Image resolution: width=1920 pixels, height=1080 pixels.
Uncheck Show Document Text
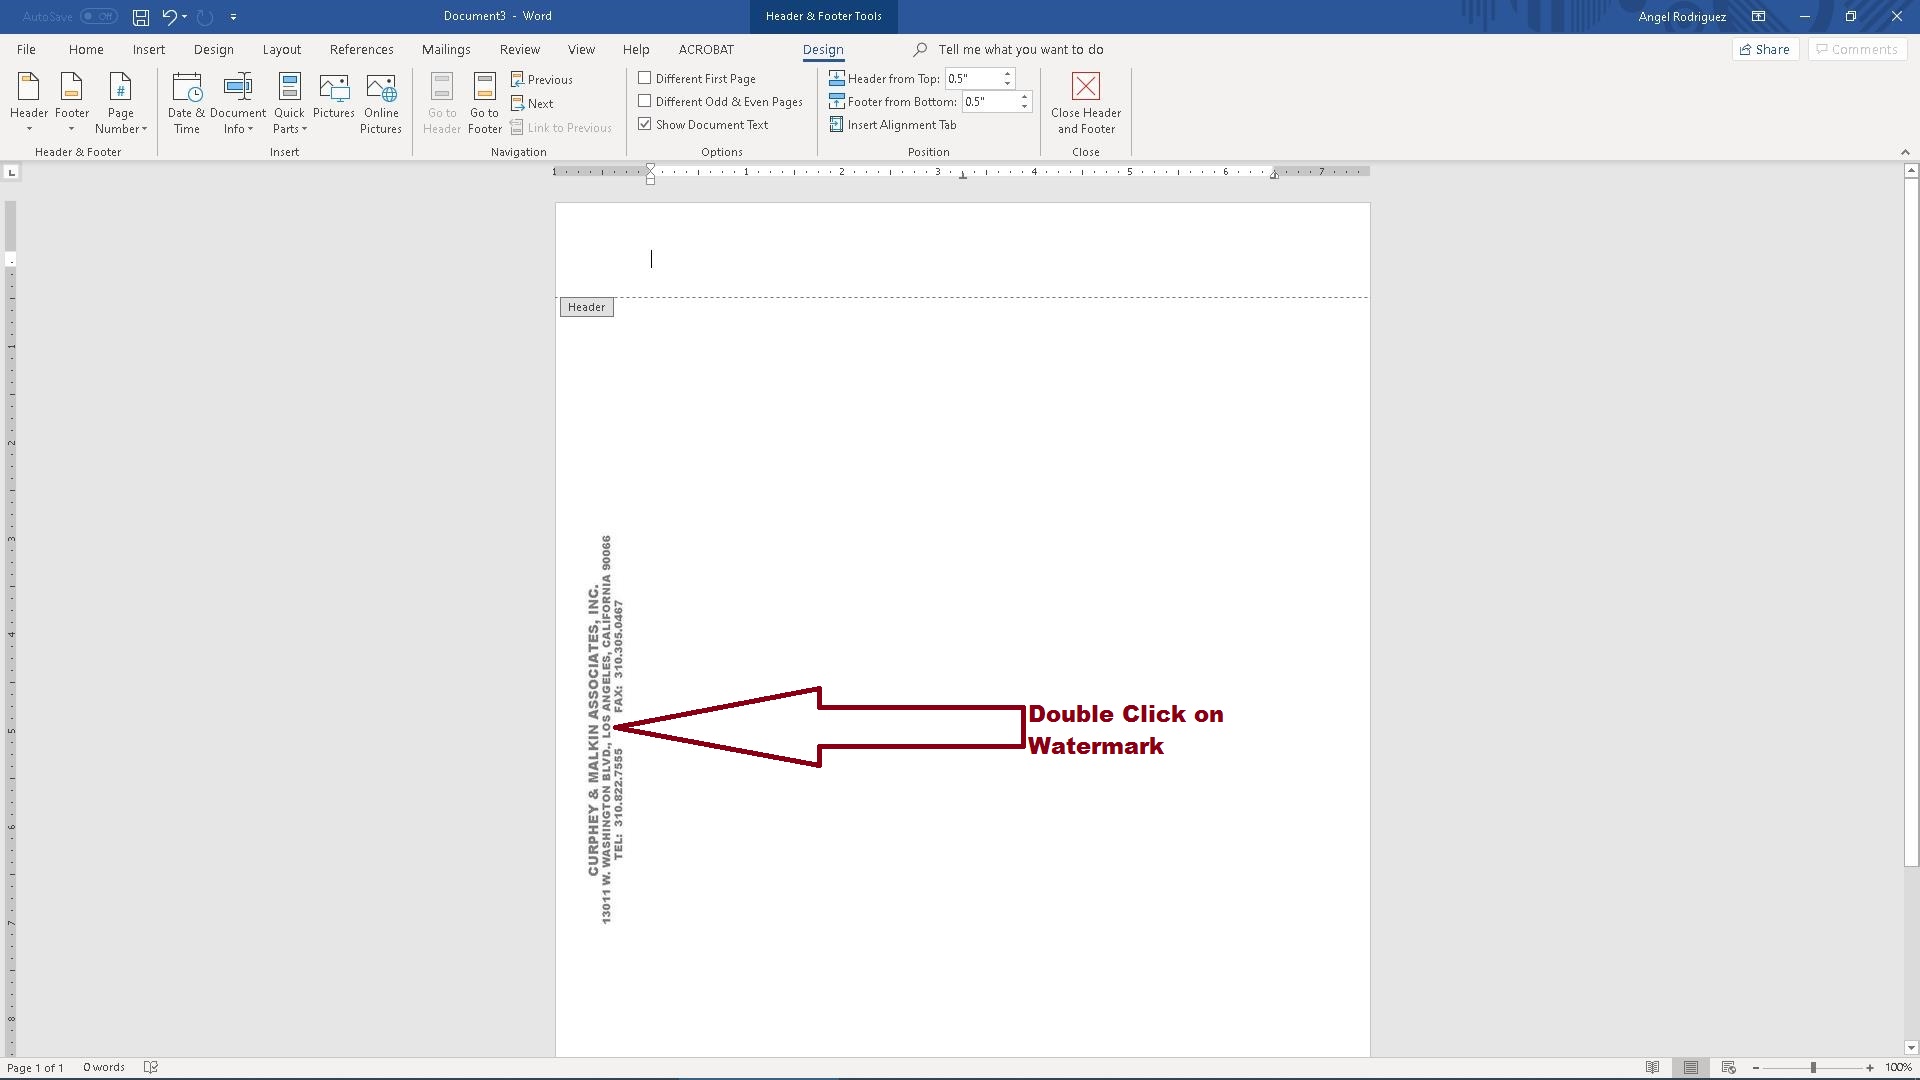click(x=645, y=124)
